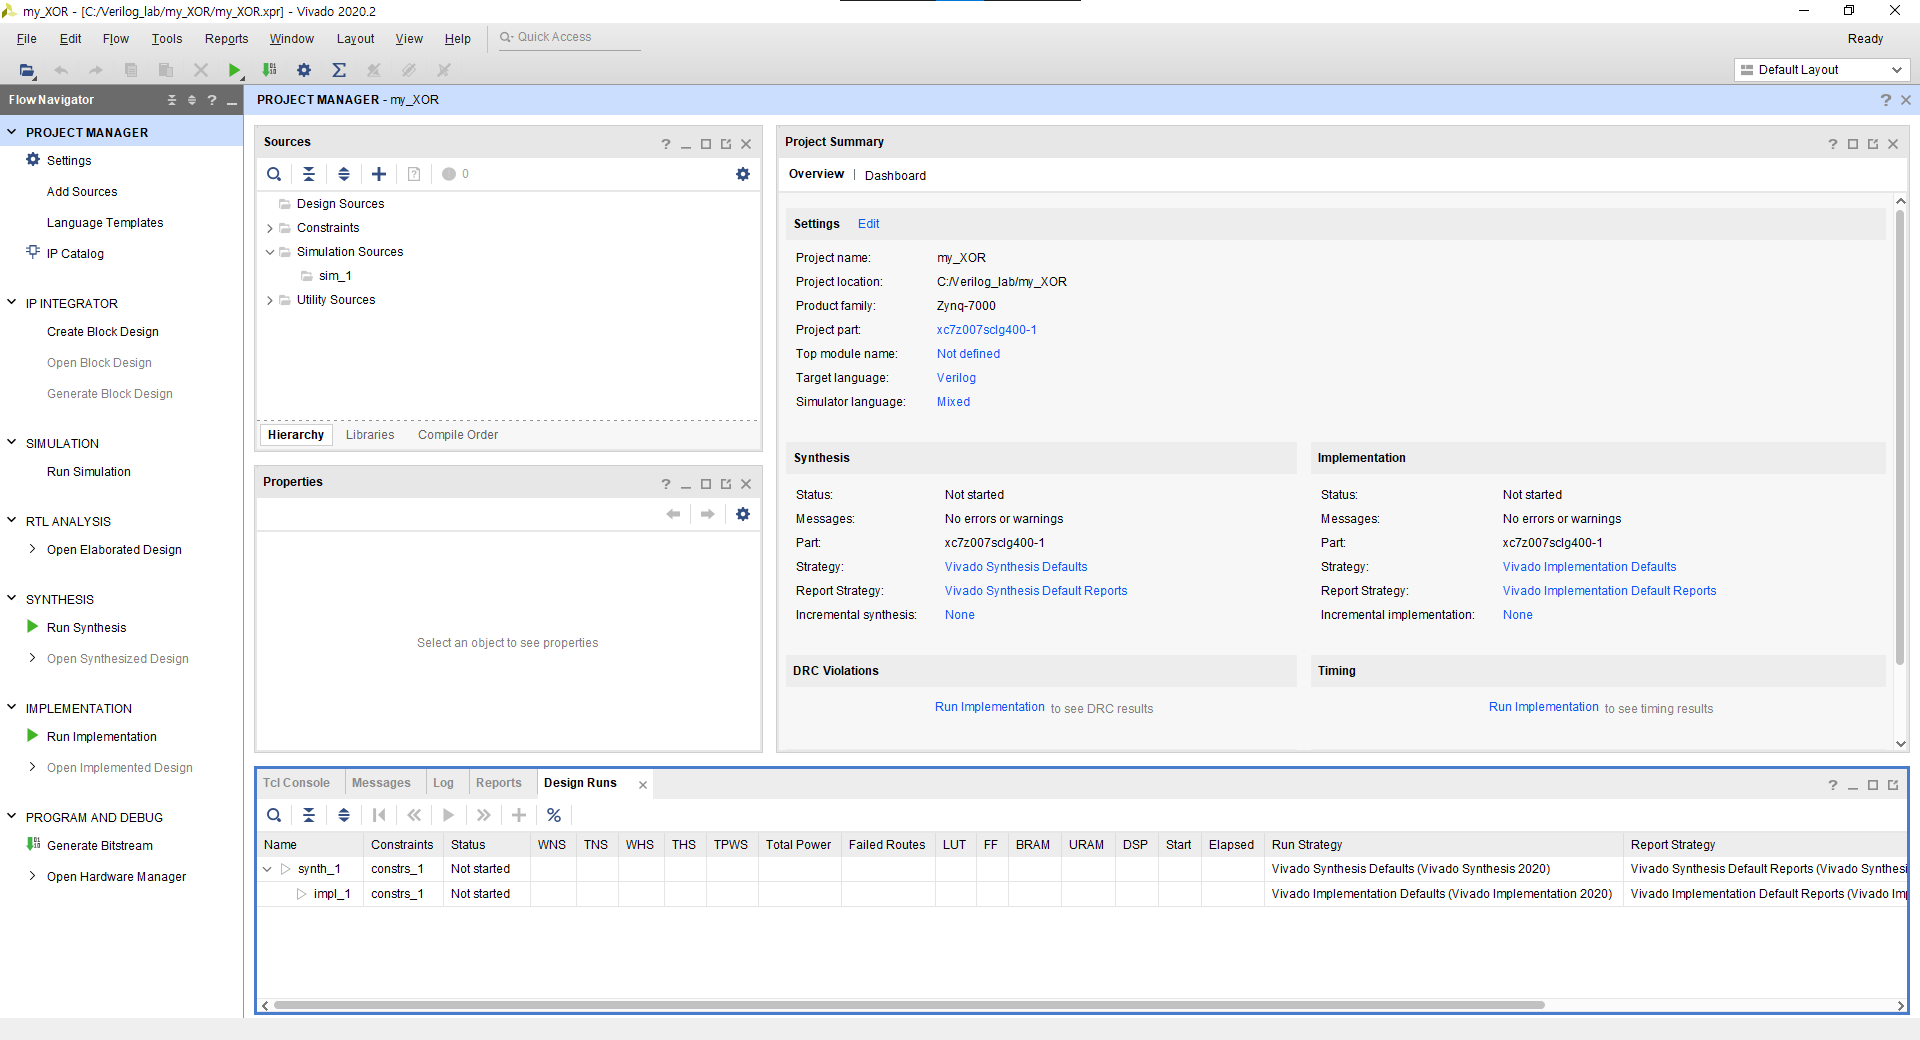This screenshot has height=1040, width=1920.
Task: Switch to Libraries tab in Sources
Action: (370, 435)
